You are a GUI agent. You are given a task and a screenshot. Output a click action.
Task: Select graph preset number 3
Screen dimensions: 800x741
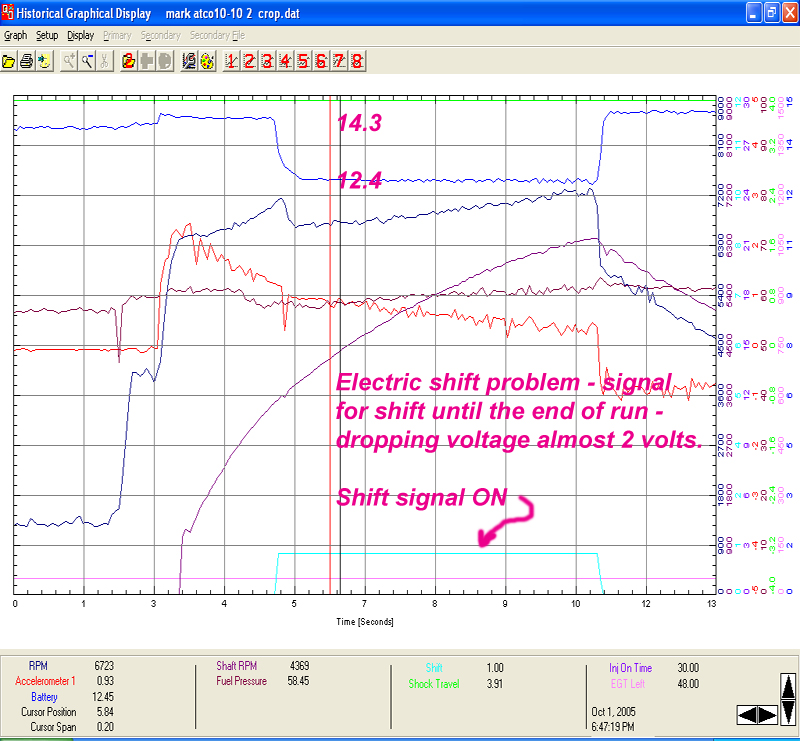267,61
